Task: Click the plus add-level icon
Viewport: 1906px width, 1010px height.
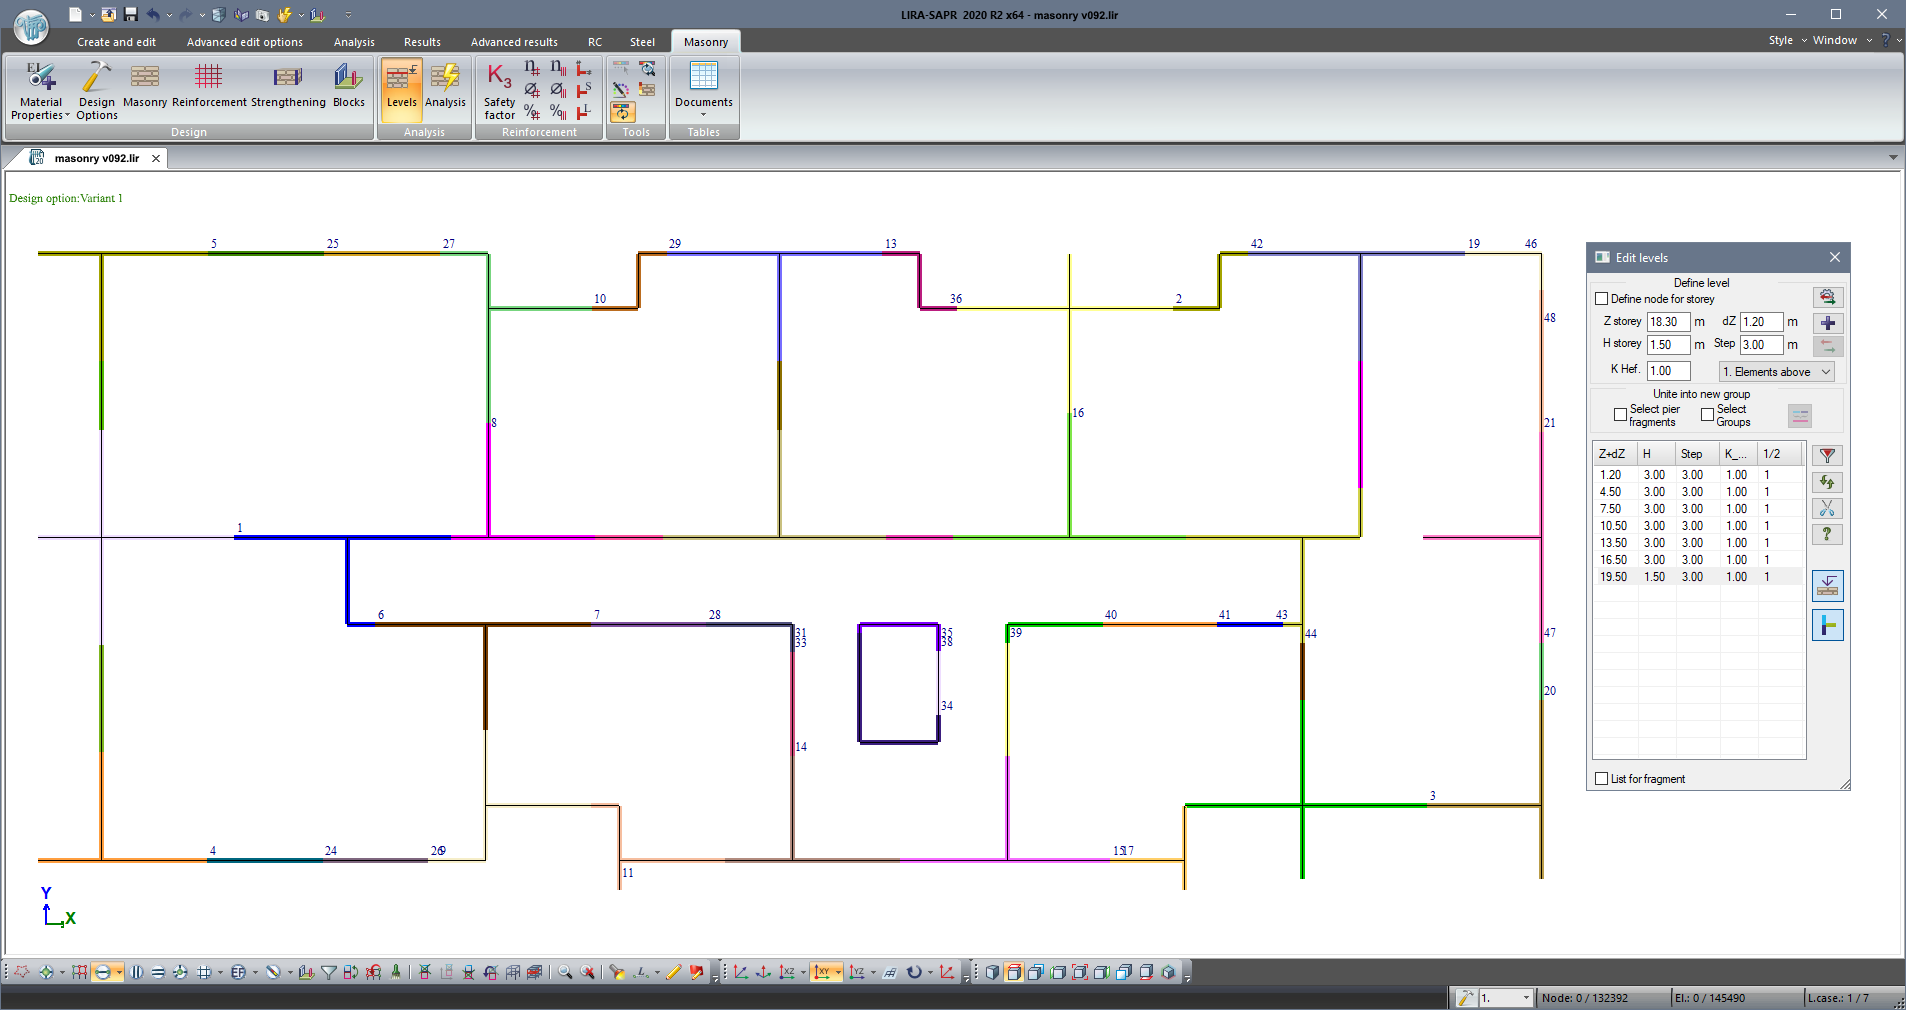Action: [1827, 323]
